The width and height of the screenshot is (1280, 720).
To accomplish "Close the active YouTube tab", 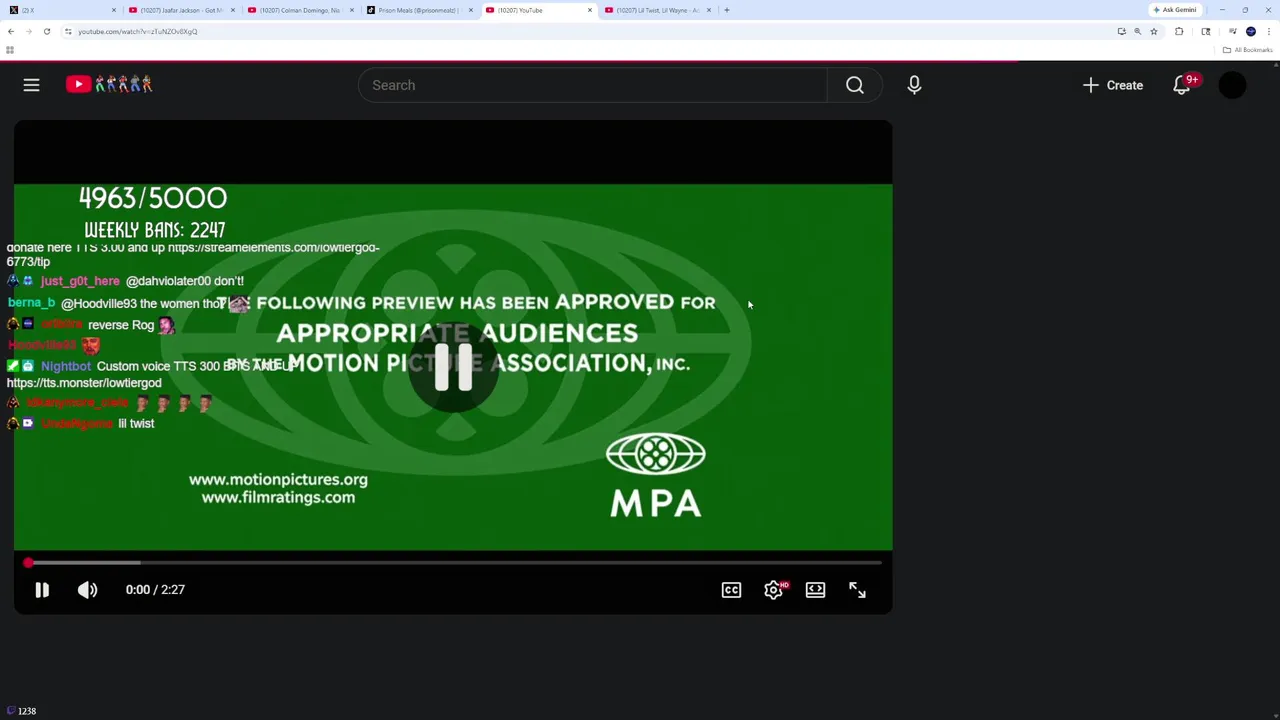I will coord(590,10).
